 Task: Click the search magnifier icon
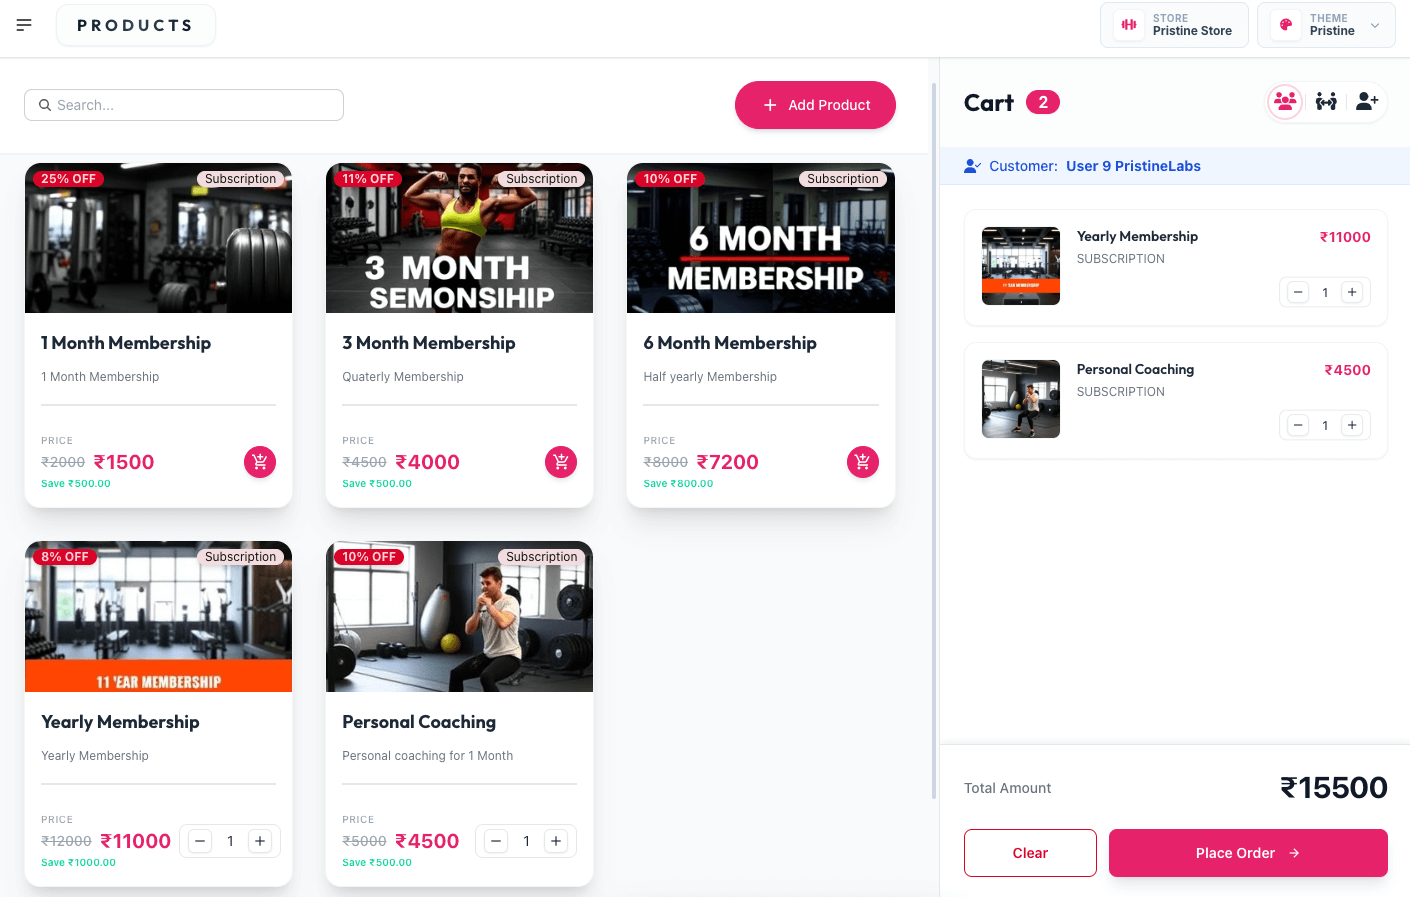pyautogui.click(x=44, y=105)
